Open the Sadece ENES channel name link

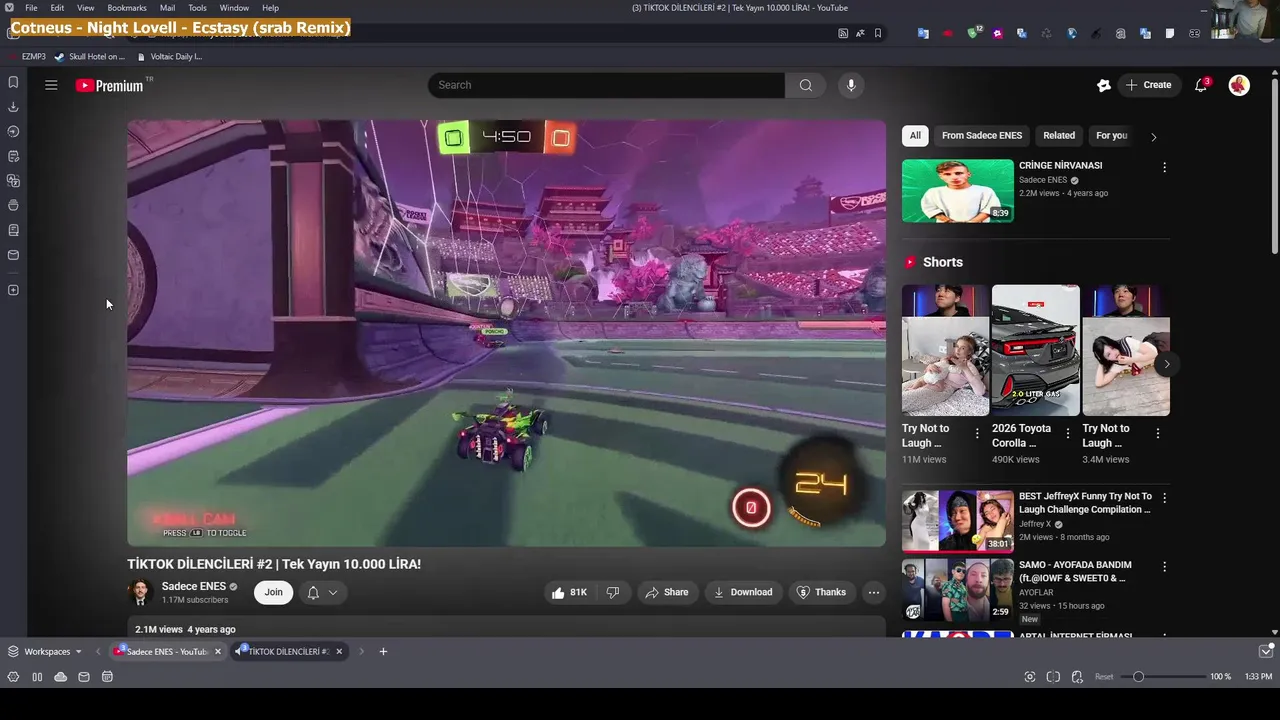194,586
